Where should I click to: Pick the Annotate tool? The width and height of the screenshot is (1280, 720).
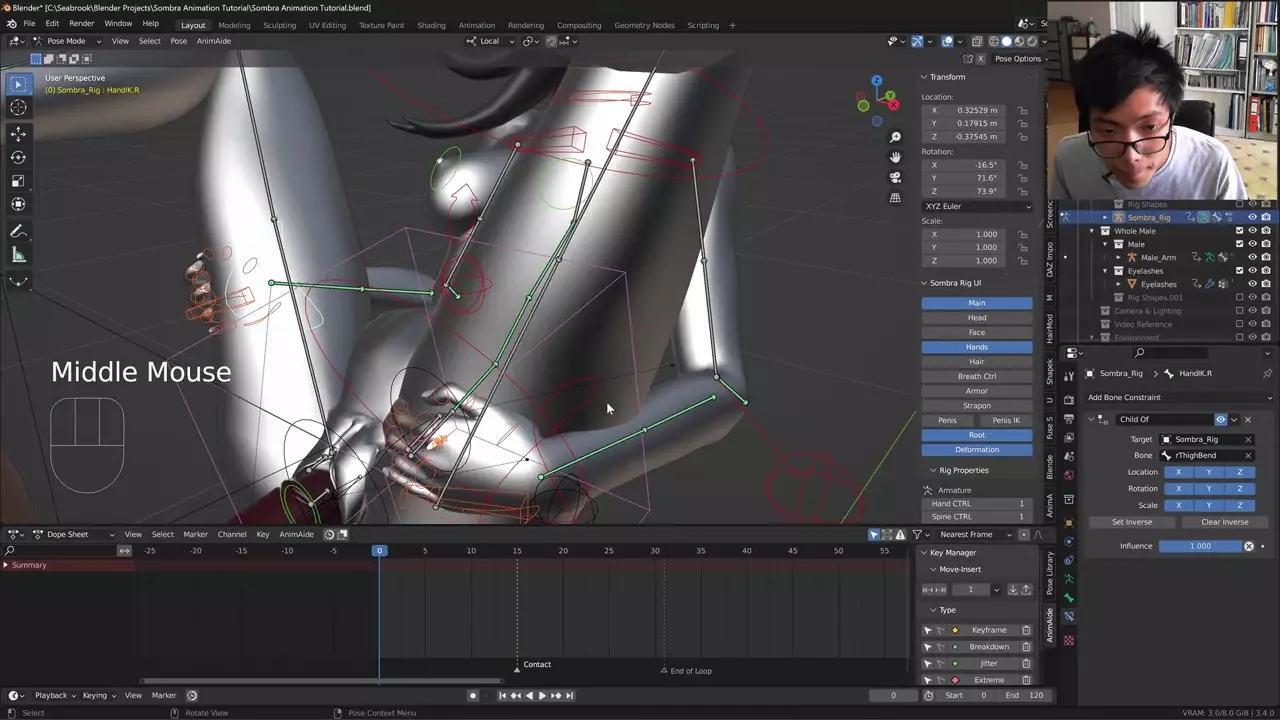pyautogui.click(x=18, y=232)
